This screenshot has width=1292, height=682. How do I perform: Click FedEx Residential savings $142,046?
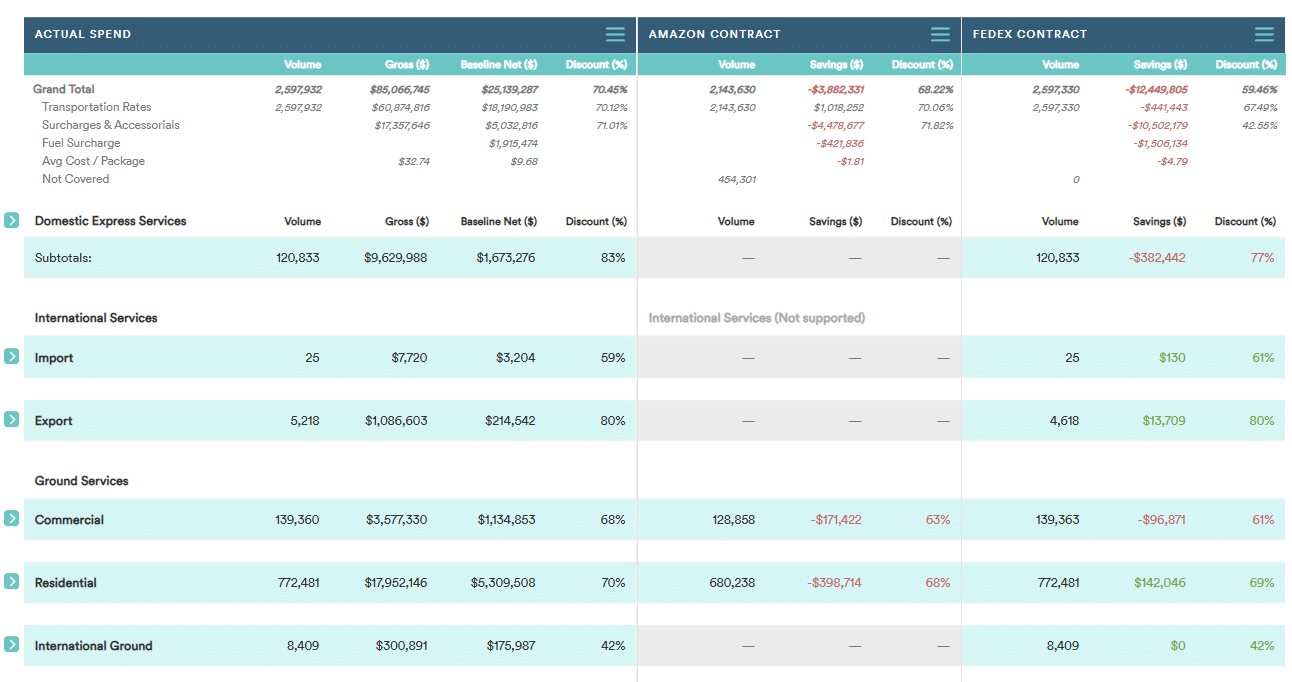click(1160, 583)
